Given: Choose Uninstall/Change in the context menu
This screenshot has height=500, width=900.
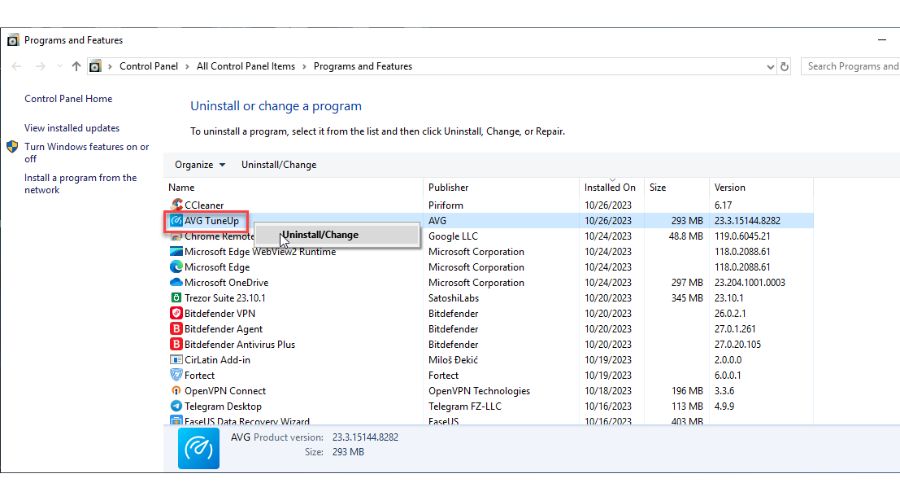Looking at the screenshot, I should pyautogui.click(x=337, y=235).
